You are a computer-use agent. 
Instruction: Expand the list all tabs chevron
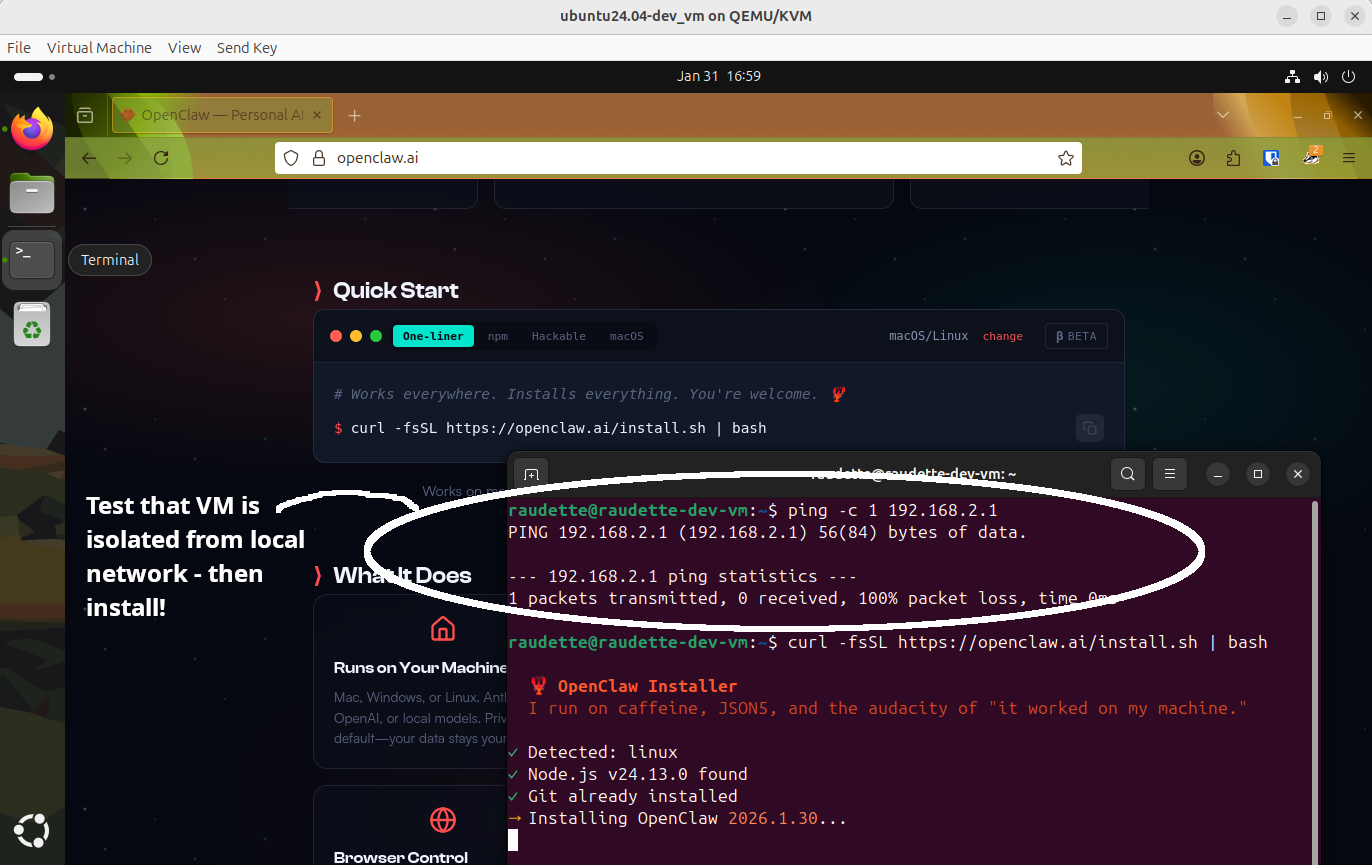click(x=1222, y=115)
